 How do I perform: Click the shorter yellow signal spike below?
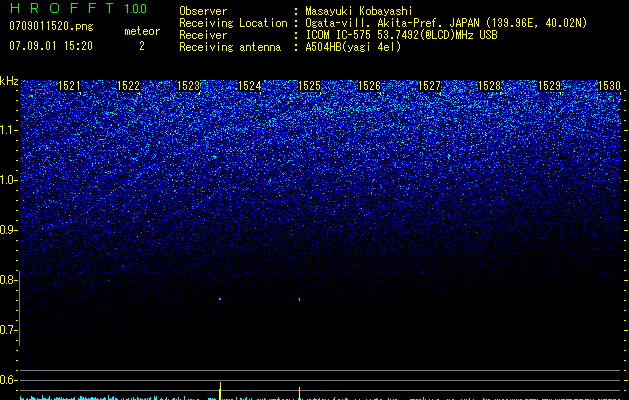coord(299,393)
